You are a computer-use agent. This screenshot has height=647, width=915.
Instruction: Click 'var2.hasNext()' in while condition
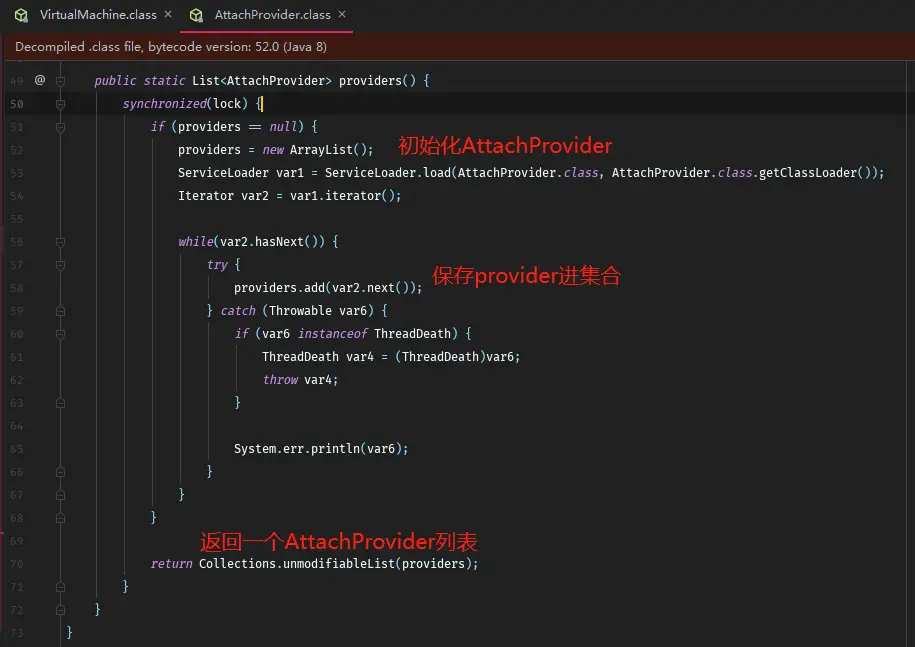[269, 242]
